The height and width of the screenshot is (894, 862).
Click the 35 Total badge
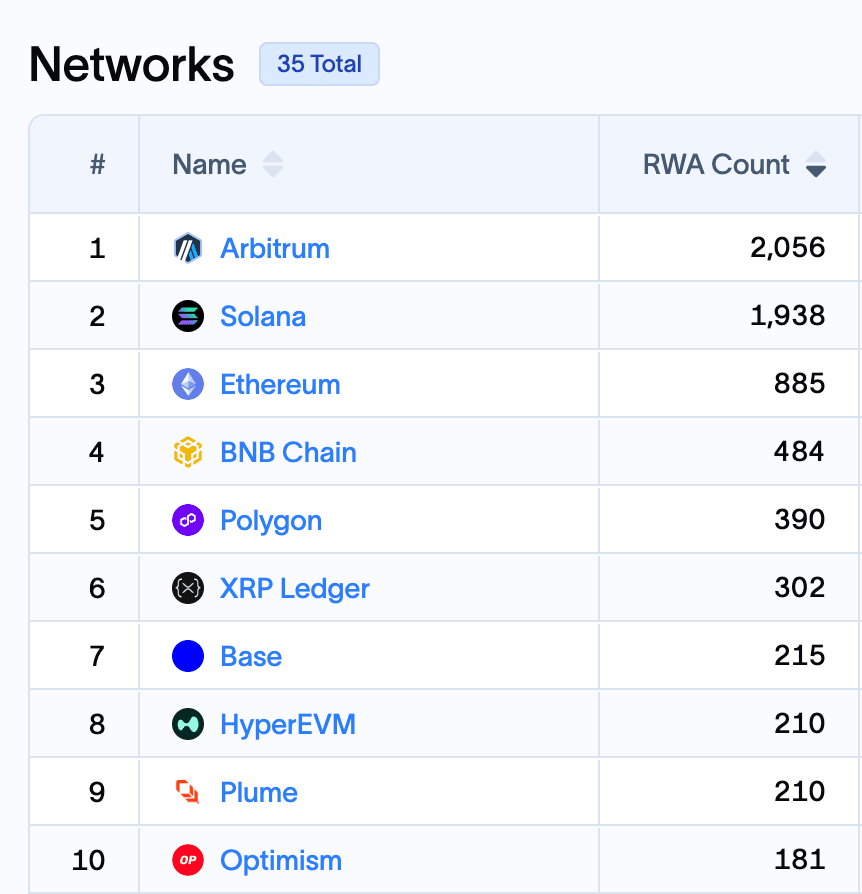pos(319,64)
